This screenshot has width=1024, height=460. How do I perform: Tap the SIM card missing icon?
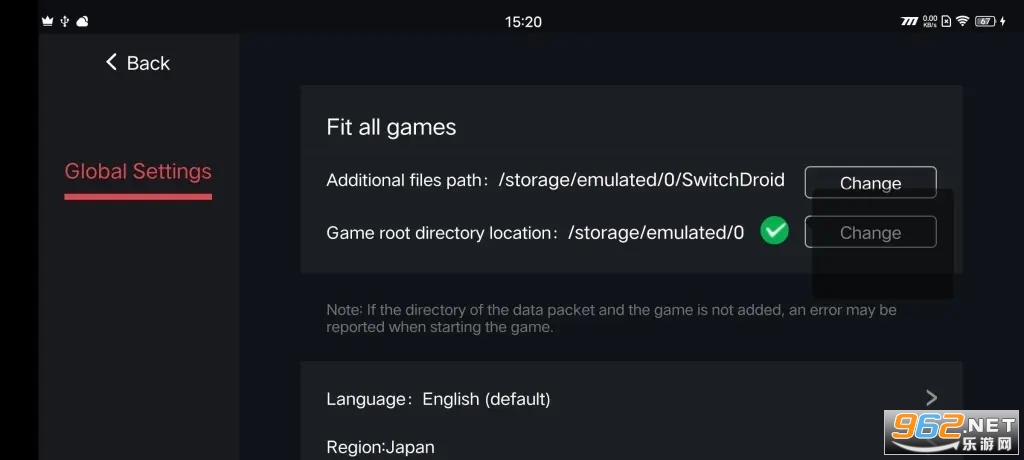946,21
